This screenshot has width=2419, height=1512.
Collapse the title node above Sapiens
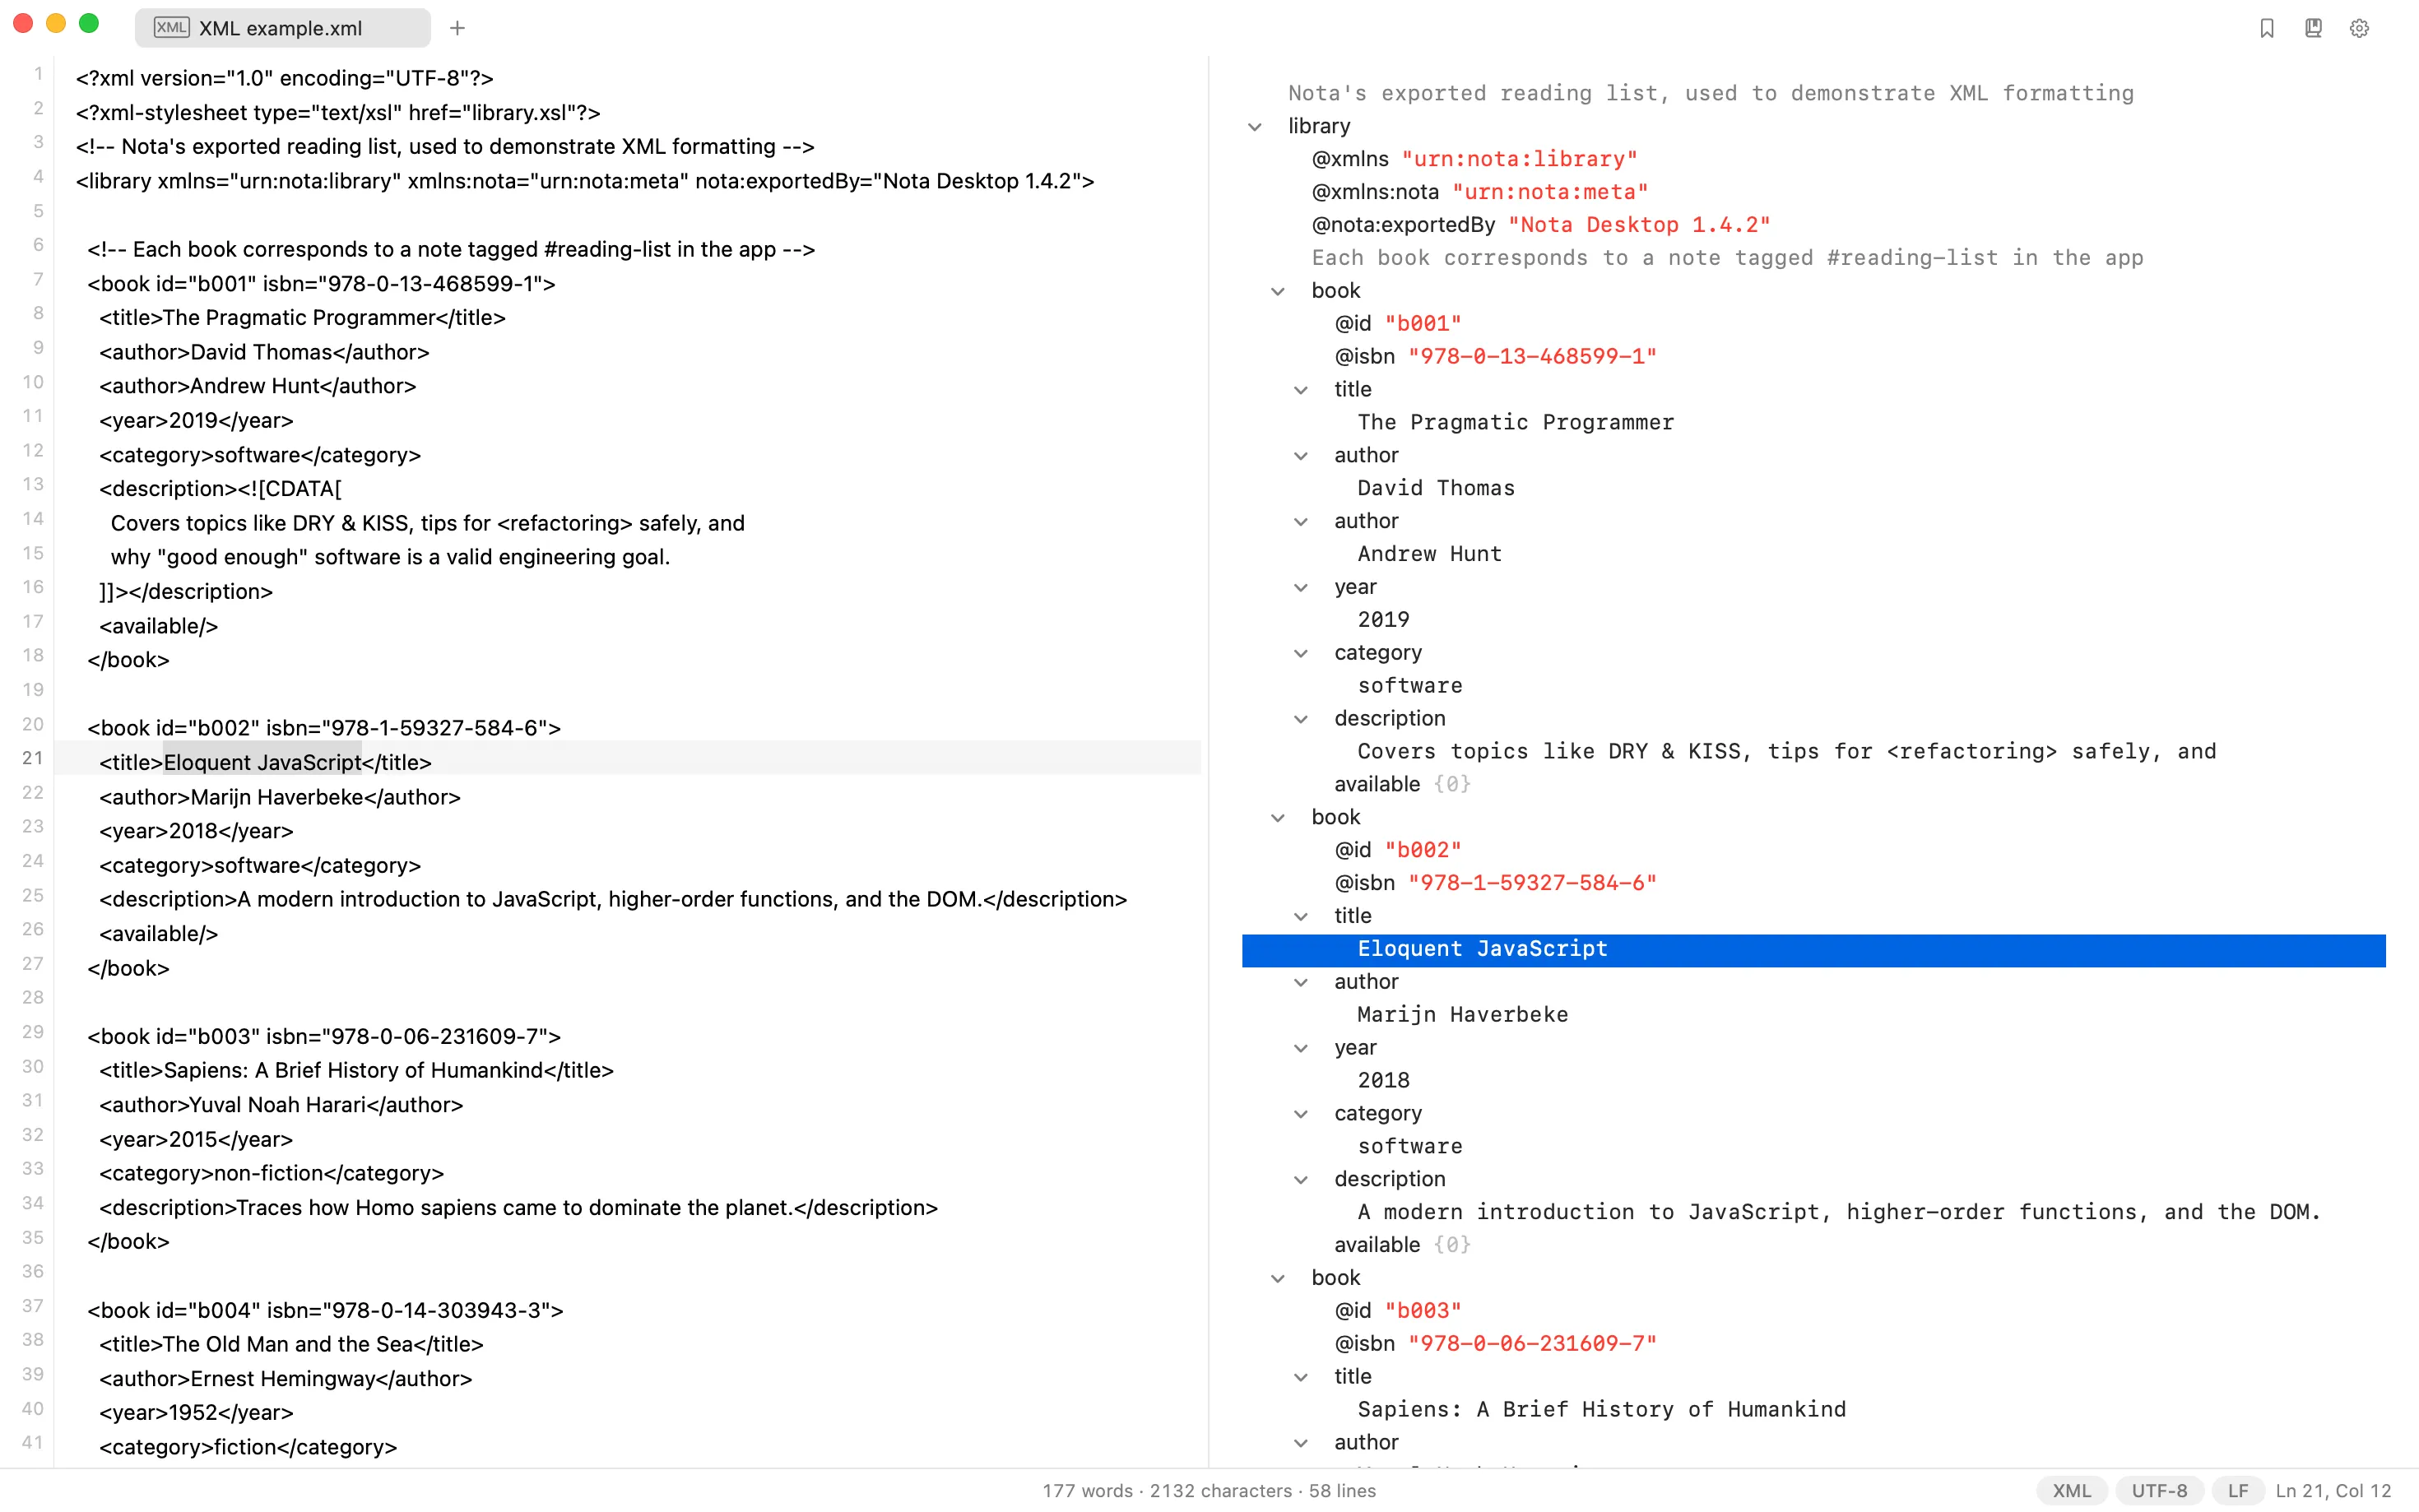pos(1301,1378)
